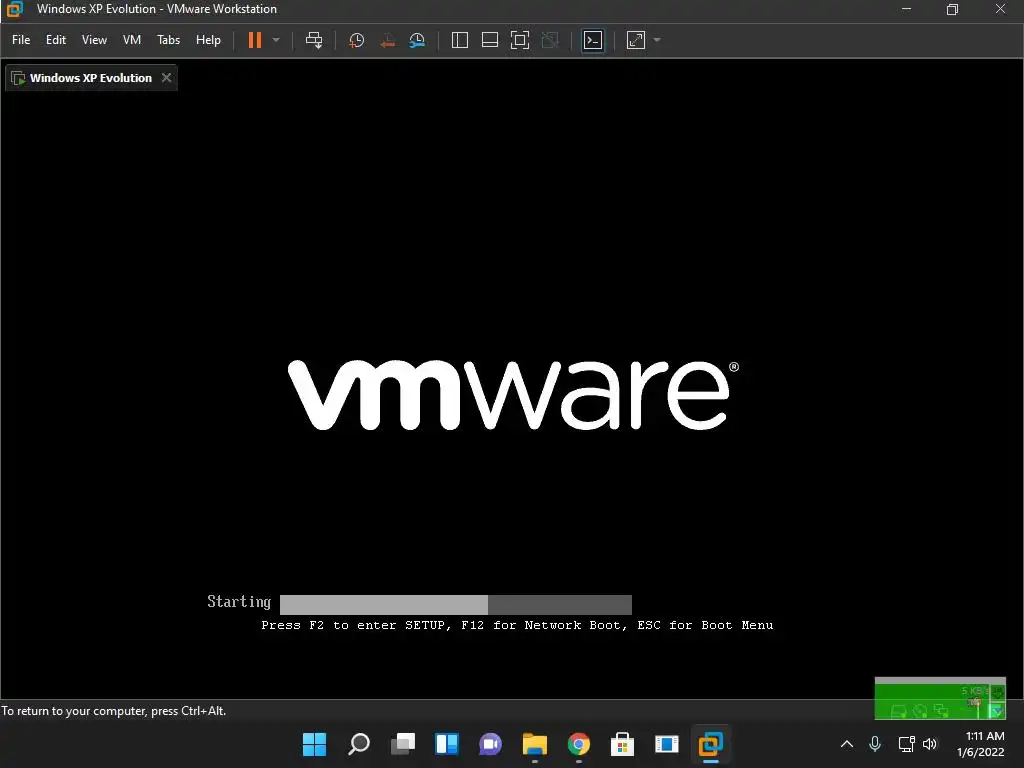
Task: Click the VMware icon in the title bar
Action: click(x=14, y=9)
